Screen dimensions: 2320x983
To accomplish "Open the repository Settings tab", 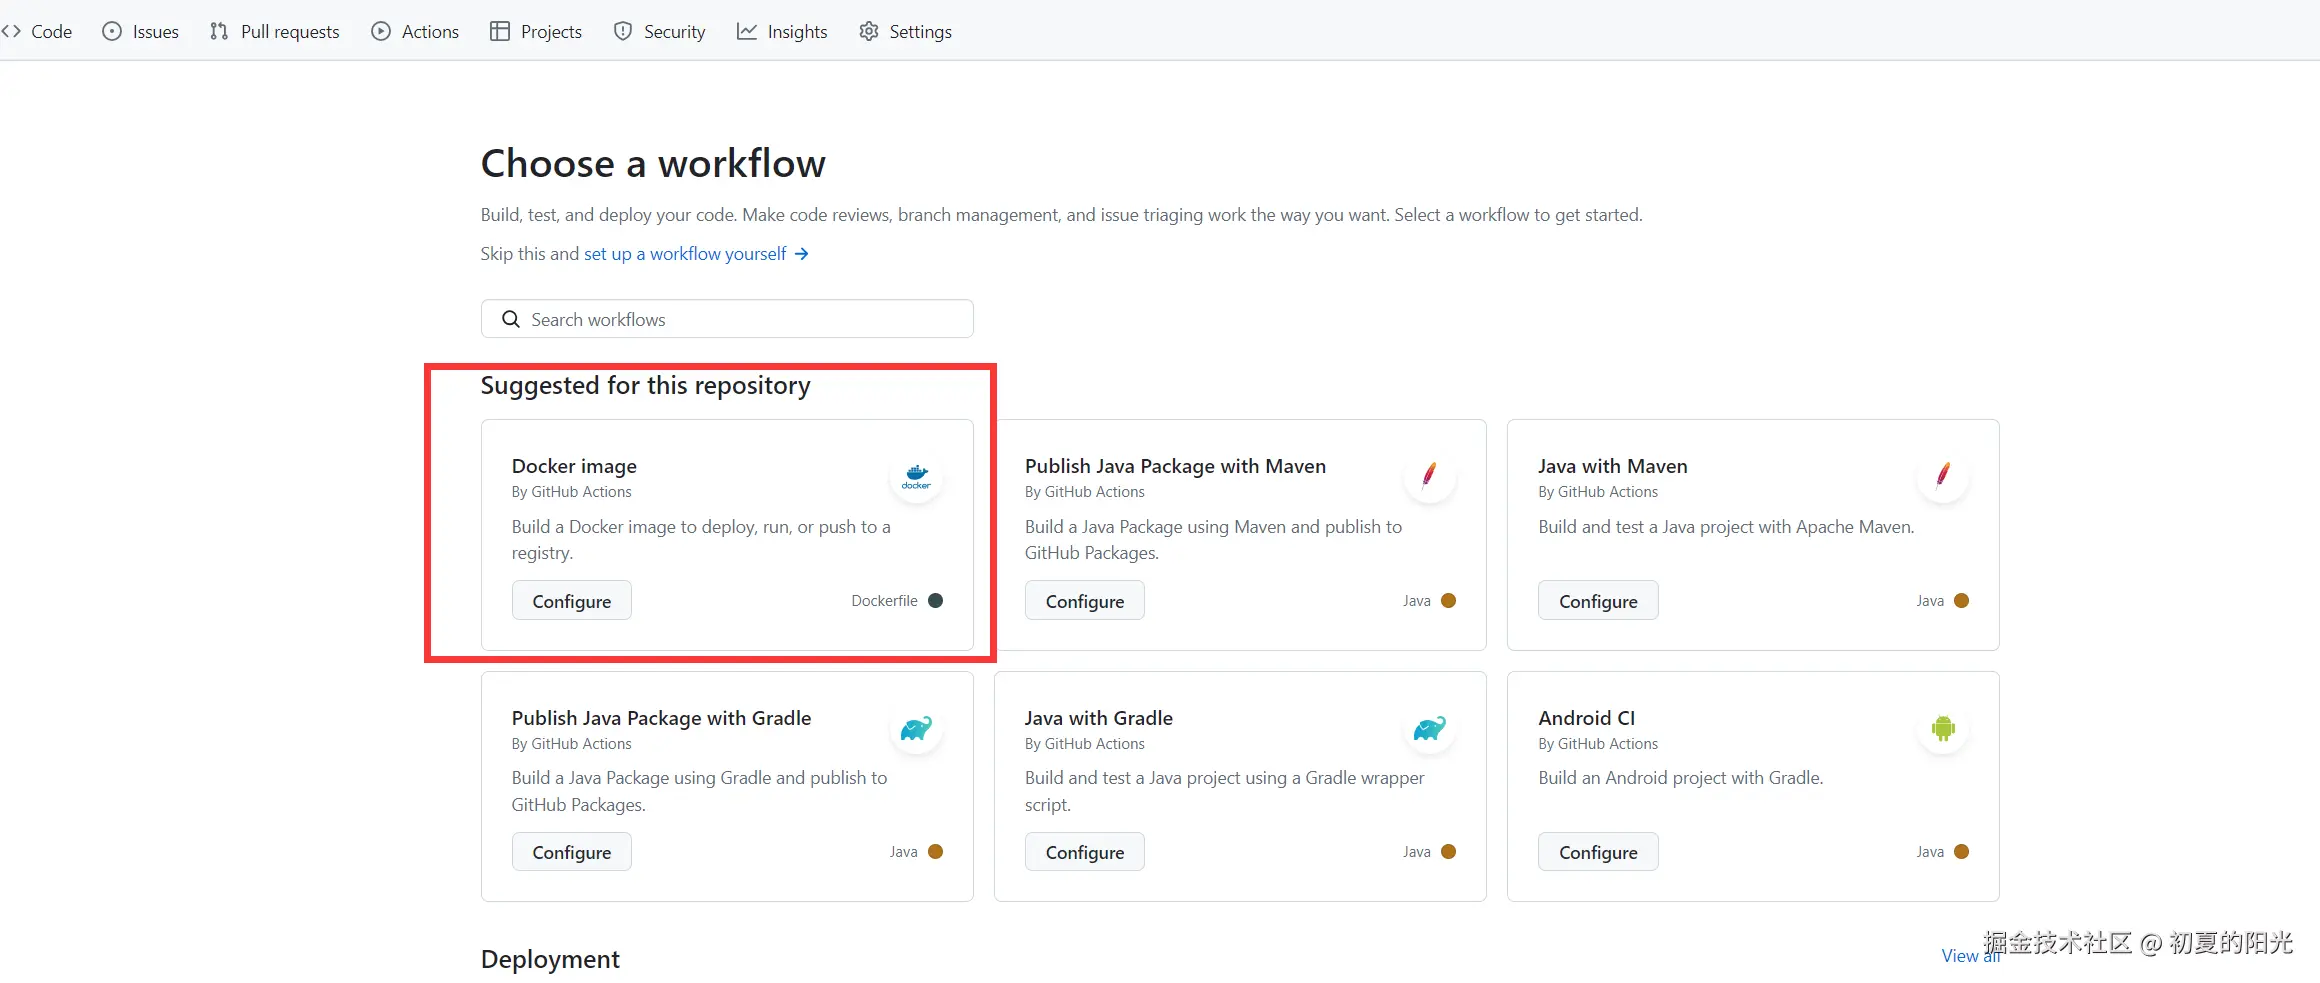I will pos(905,31).
